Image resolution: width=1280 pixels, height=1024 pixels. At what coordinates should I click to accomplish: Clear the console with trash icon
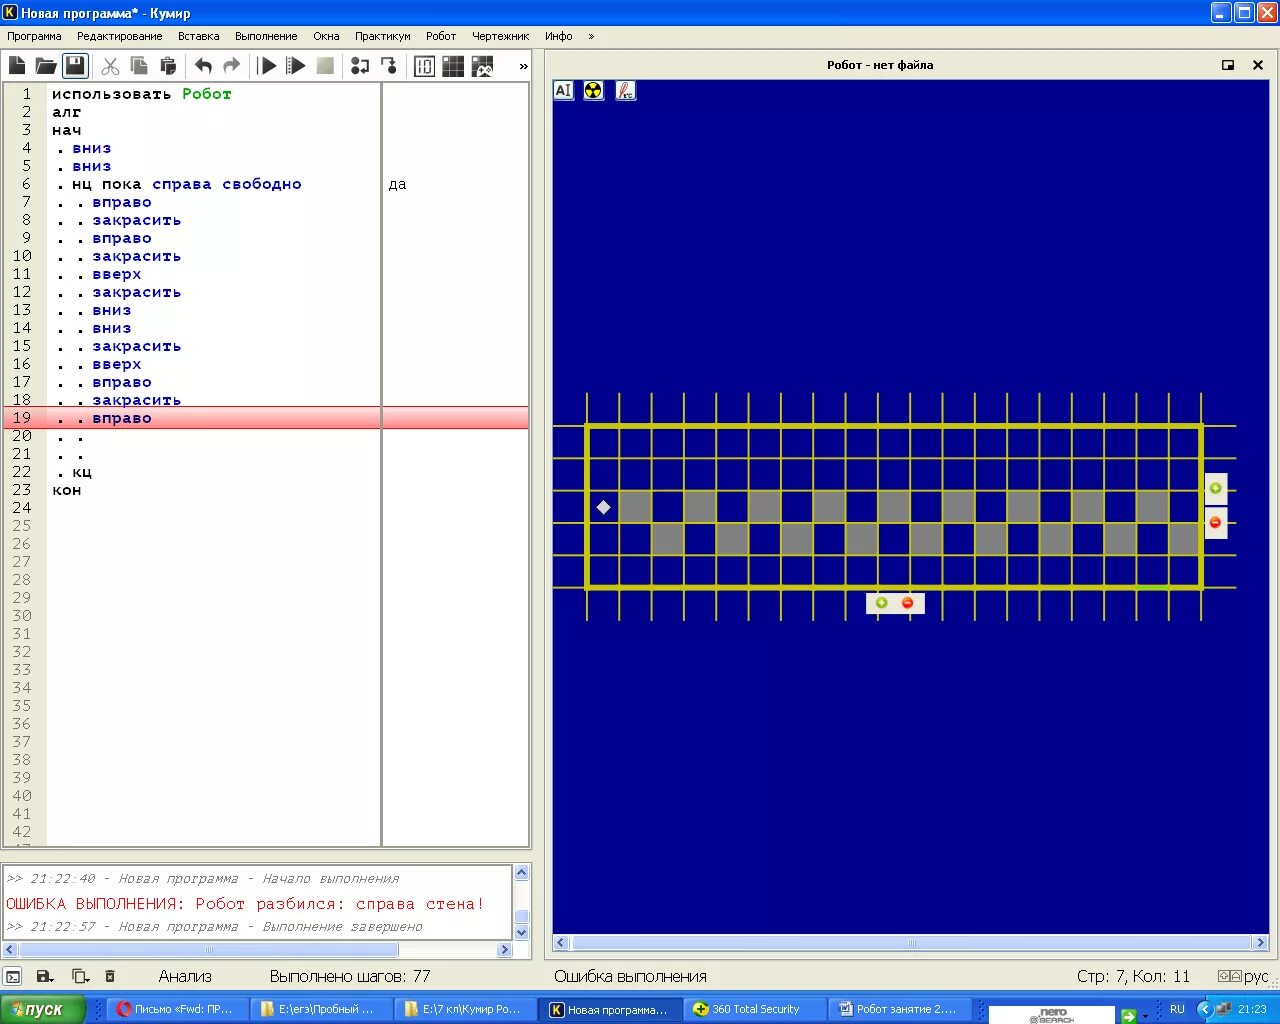point(110,976)
